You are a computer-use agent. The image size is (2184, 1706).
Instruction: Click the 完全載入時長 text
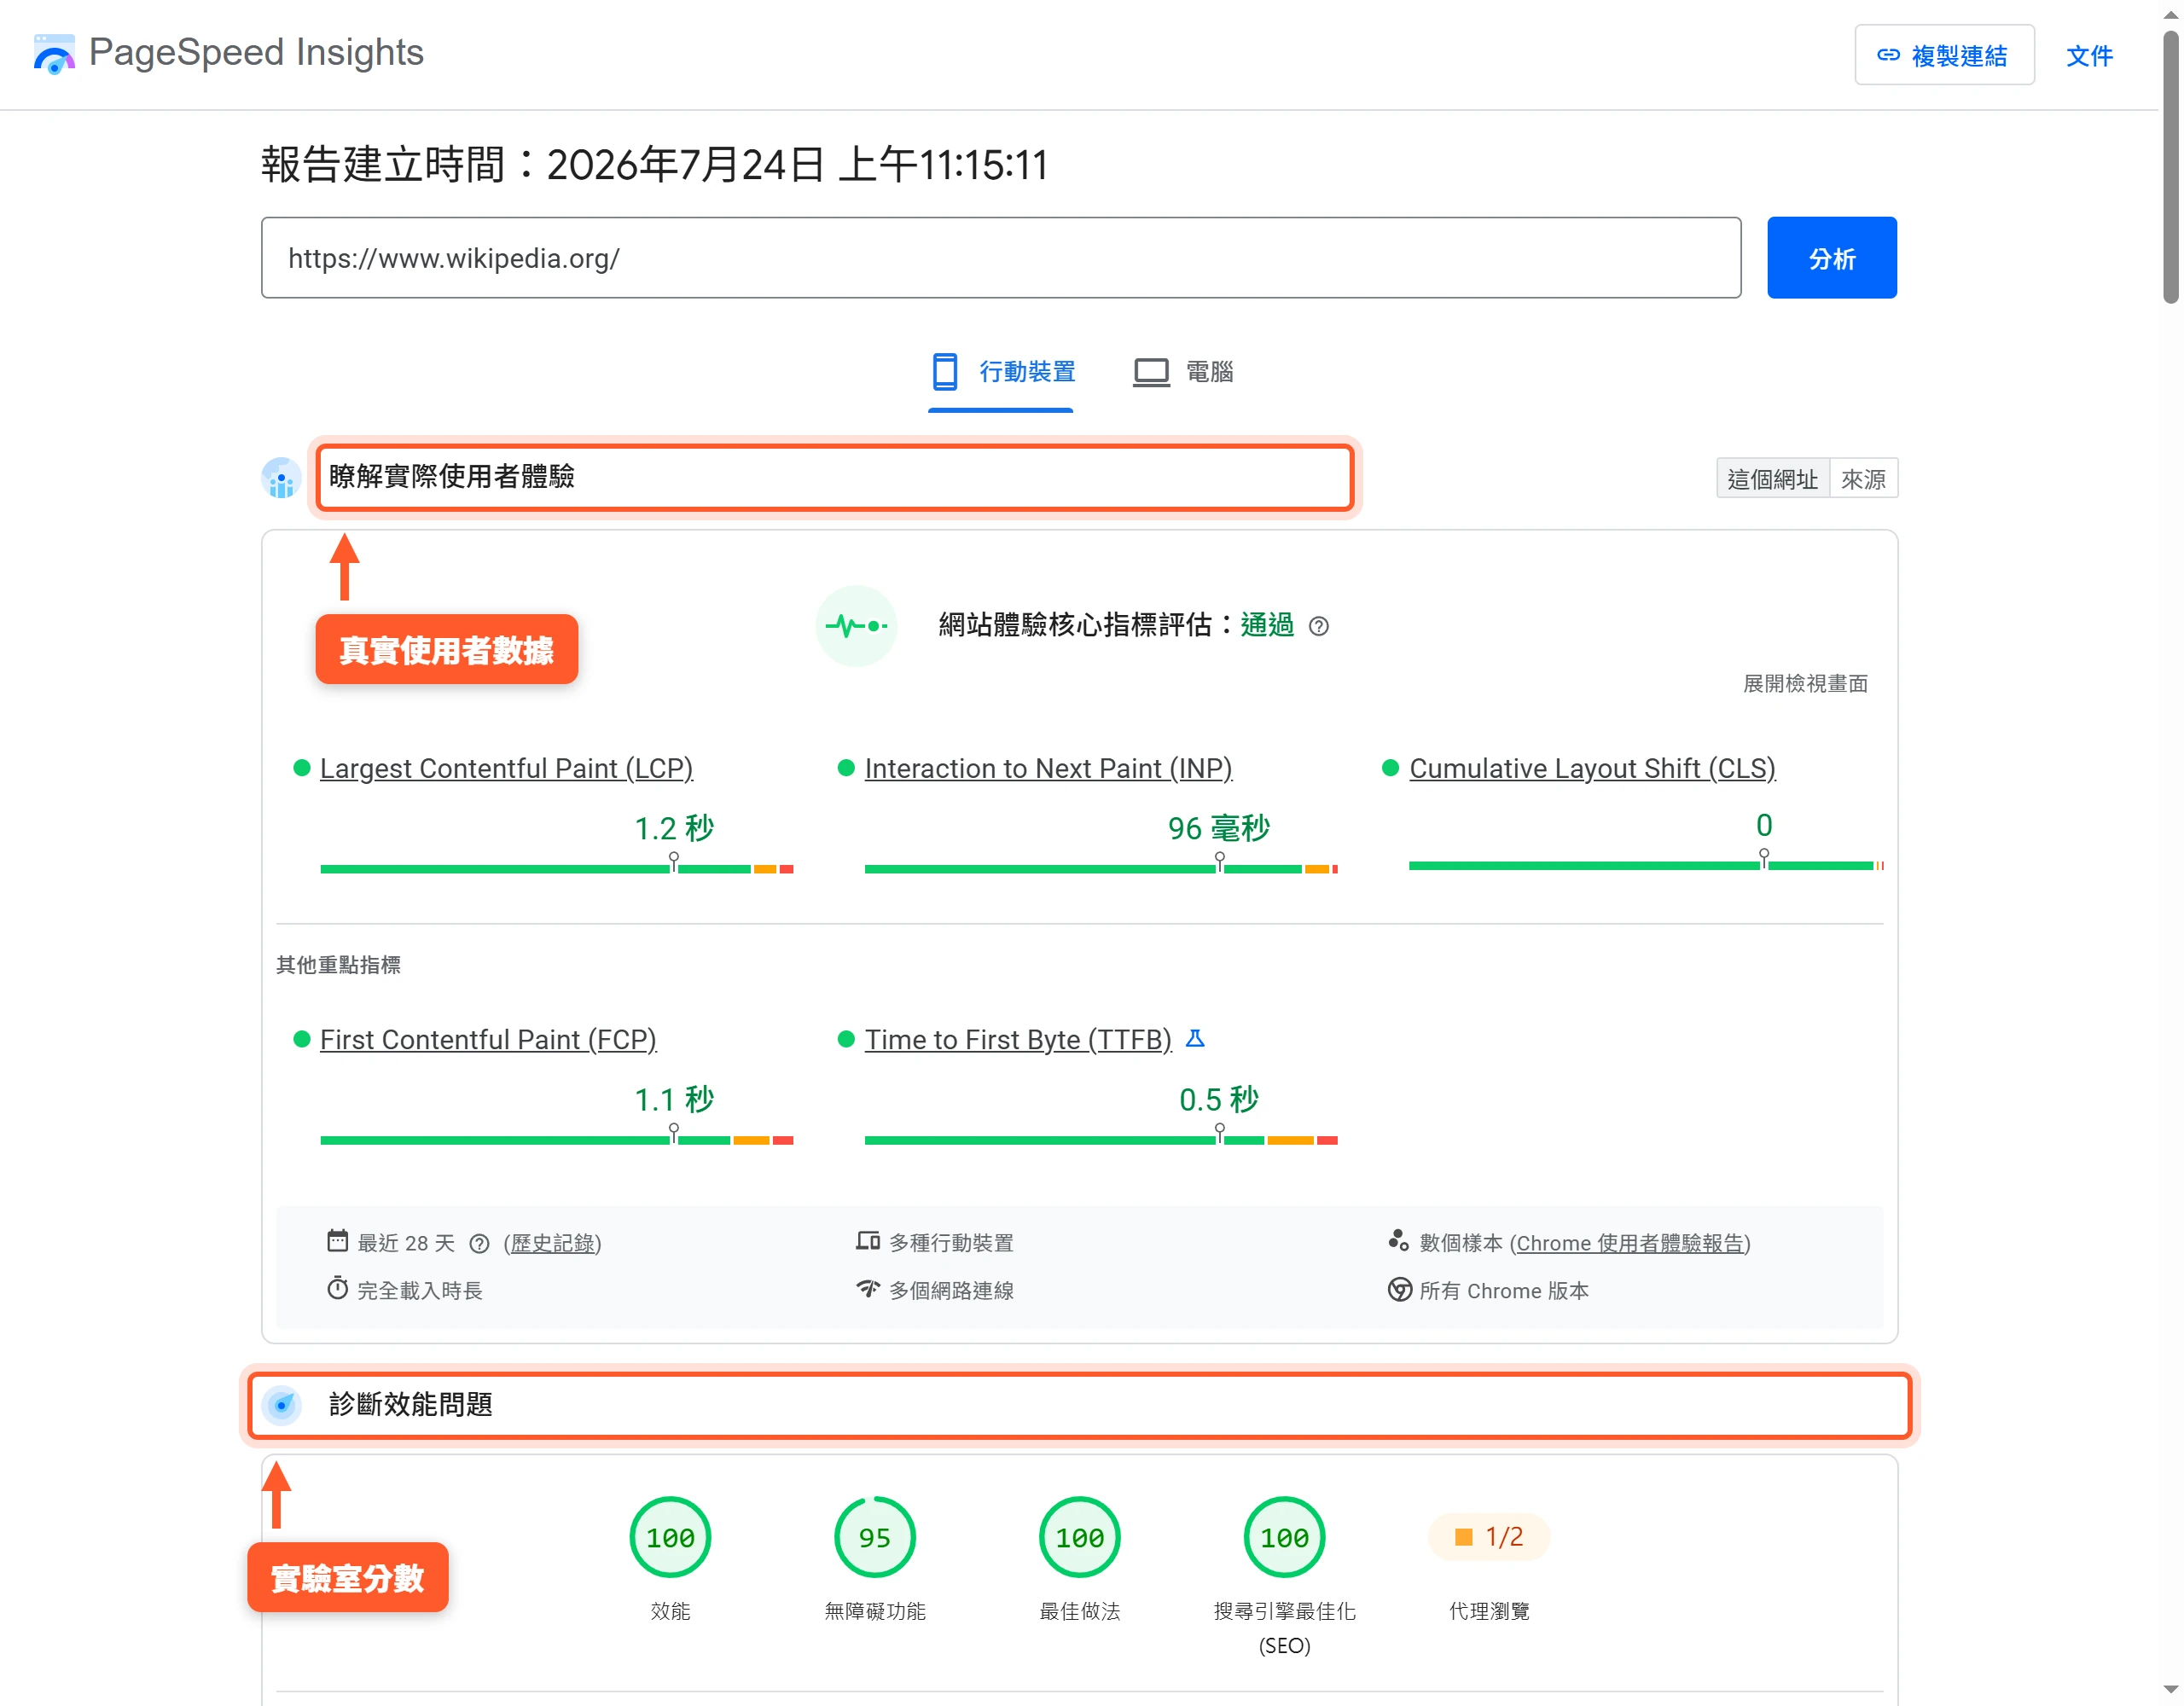(x=420, y=1290)
